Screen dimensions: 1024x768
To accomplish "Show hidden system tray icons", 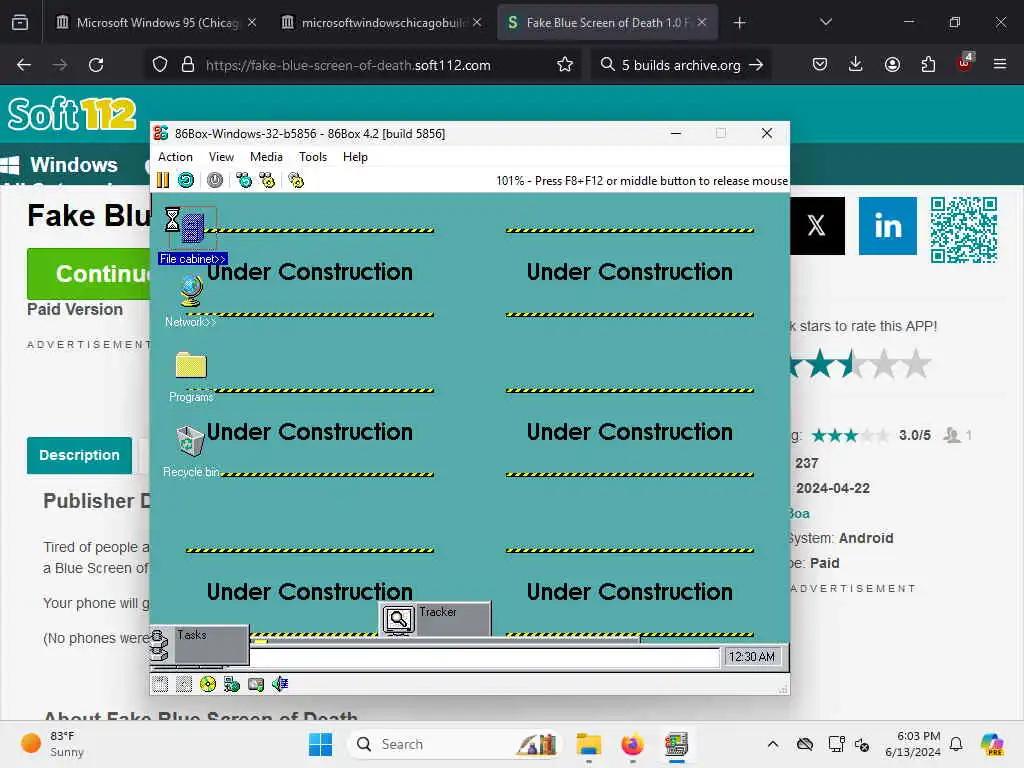I will [773, 744].
